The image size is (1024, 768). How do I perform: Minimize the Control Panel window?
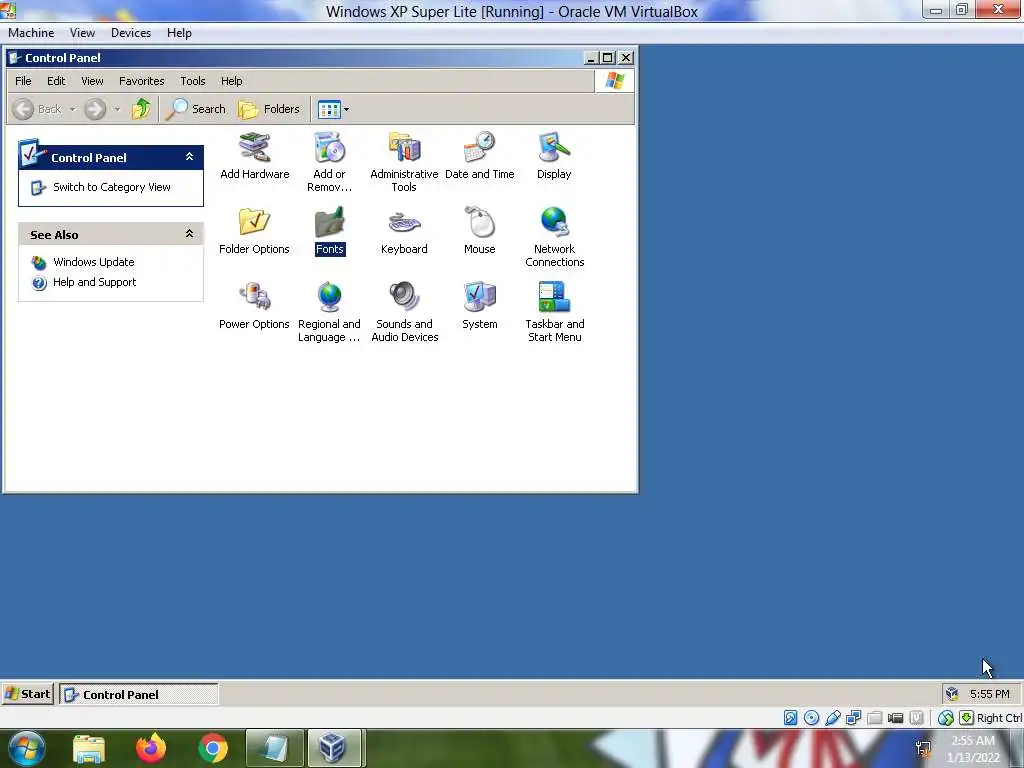591,57
